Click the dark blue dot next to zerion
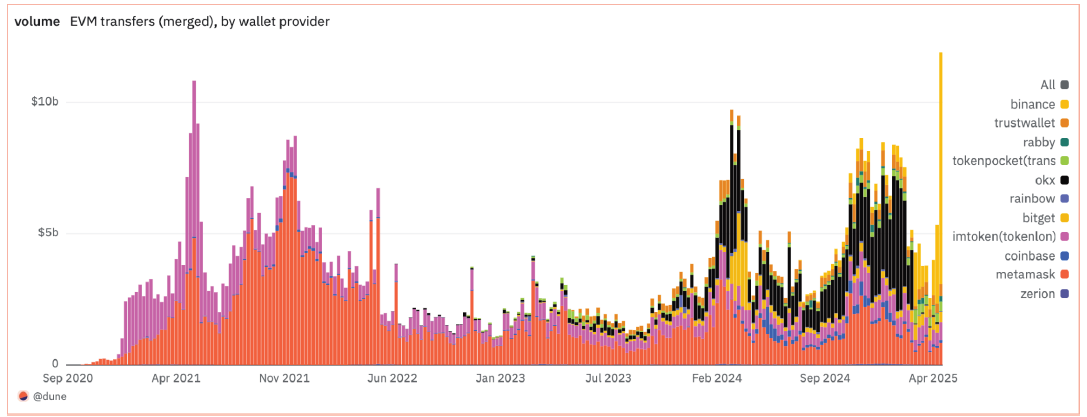The width and height of the screenshot is (1087, 417). pyautogui.click(x=1064, y=294)
